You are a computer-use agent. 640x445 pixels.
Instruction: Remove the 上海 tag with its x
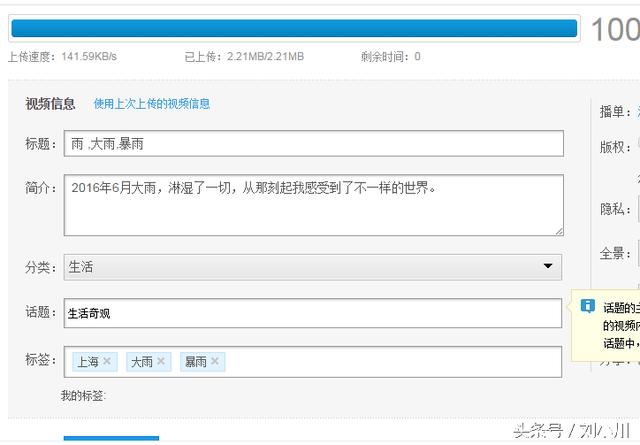pos(107,361)
